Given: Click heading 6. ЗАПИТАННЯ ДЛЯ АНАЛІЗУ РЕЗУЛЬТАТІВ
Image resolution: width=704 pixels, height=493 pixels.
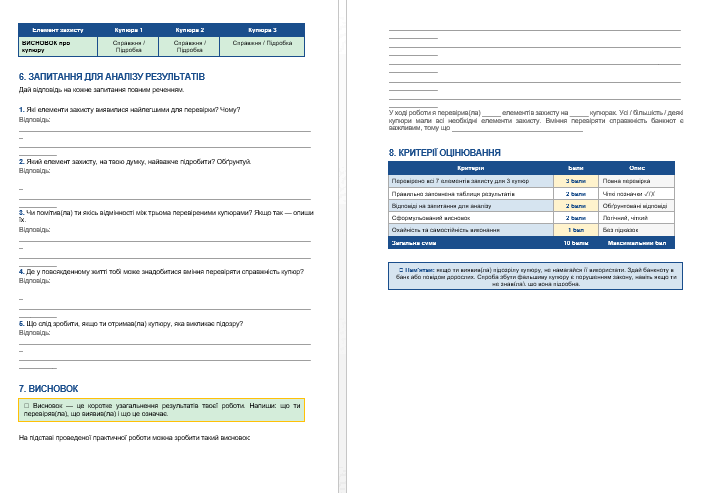Looking at the screenshot, I should pyautogui.click(x=112, y=77).
